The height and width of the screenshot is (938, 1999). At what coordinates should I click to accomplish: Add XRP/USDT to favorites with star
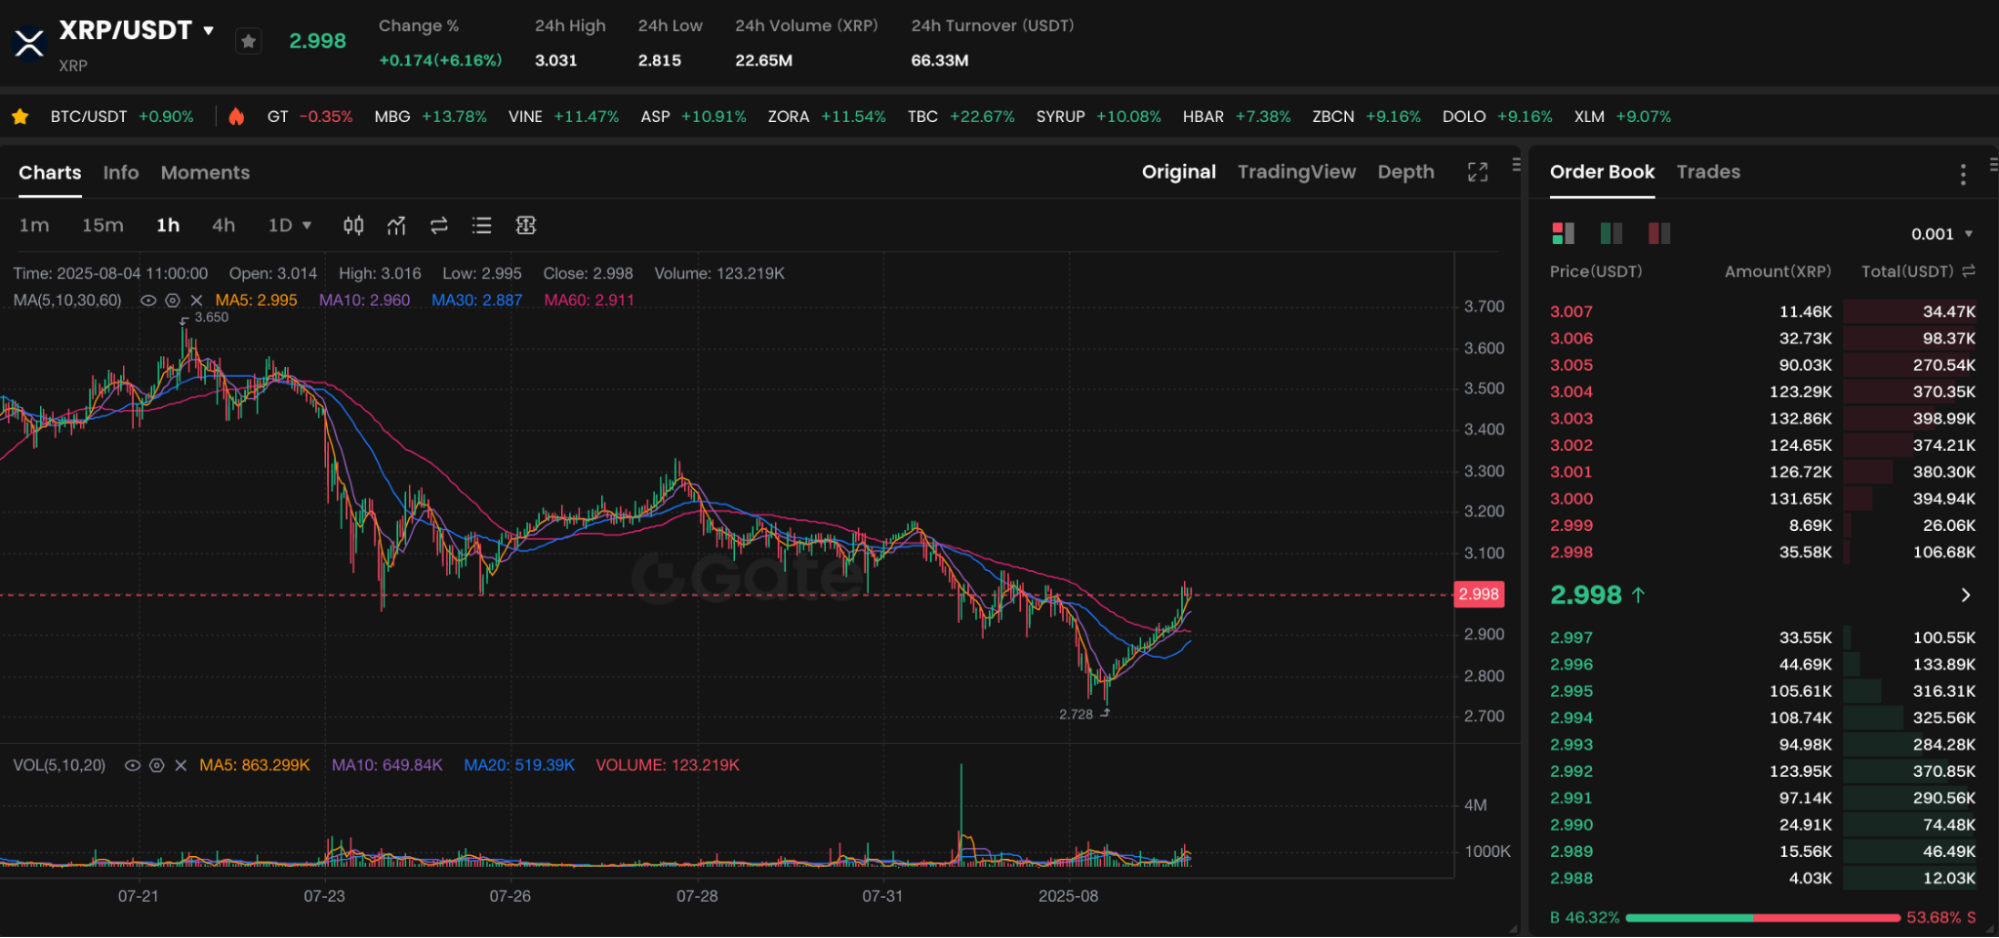click(x=249, y=41)
